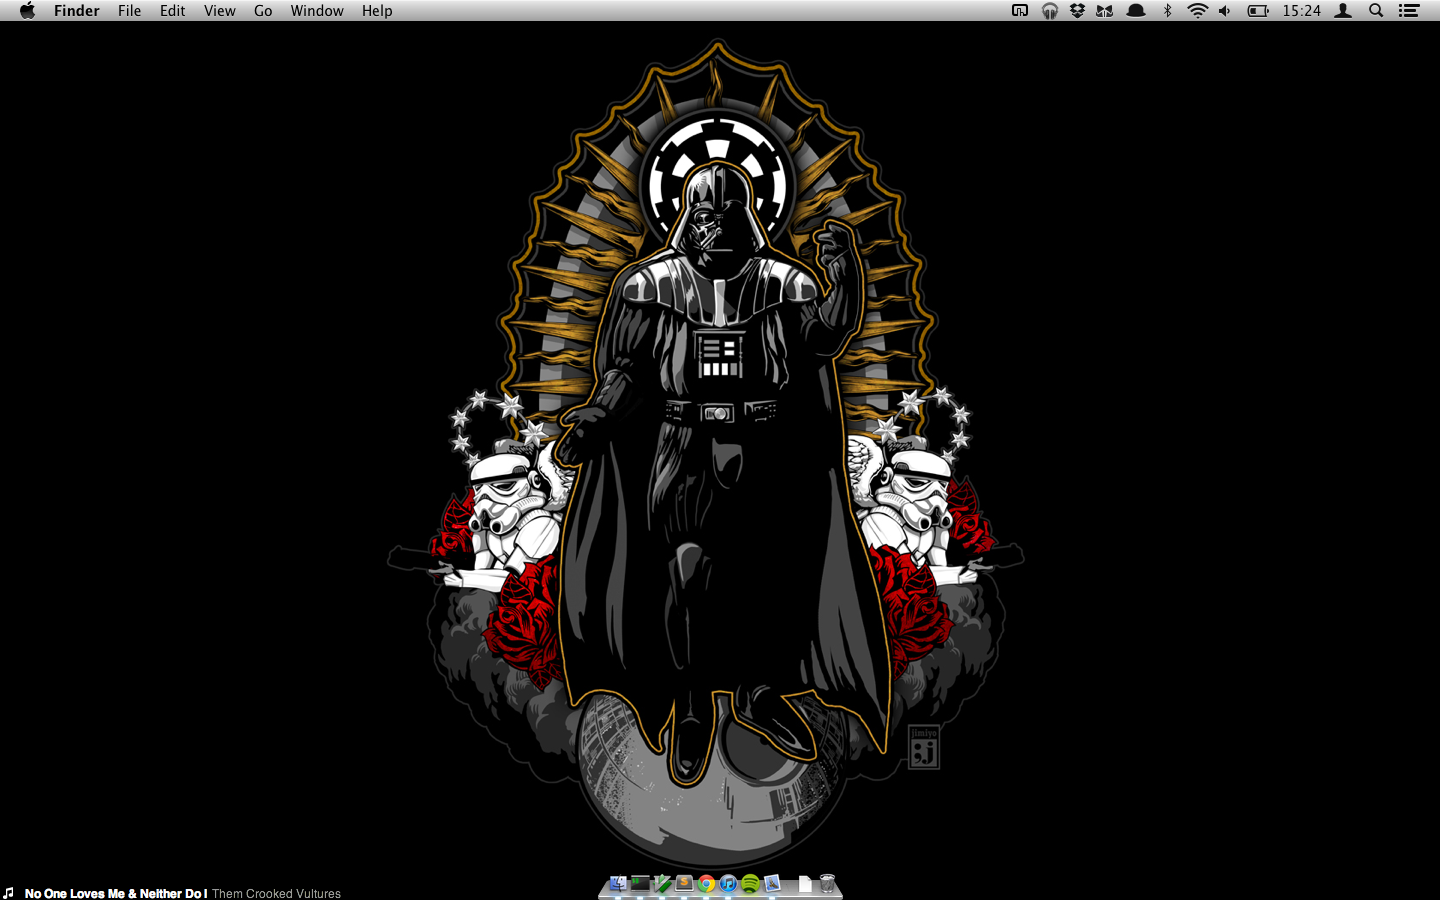Open the Dropbox status menu
The height and width of the screenshot is (900, 1440).
coord(1077,10)
